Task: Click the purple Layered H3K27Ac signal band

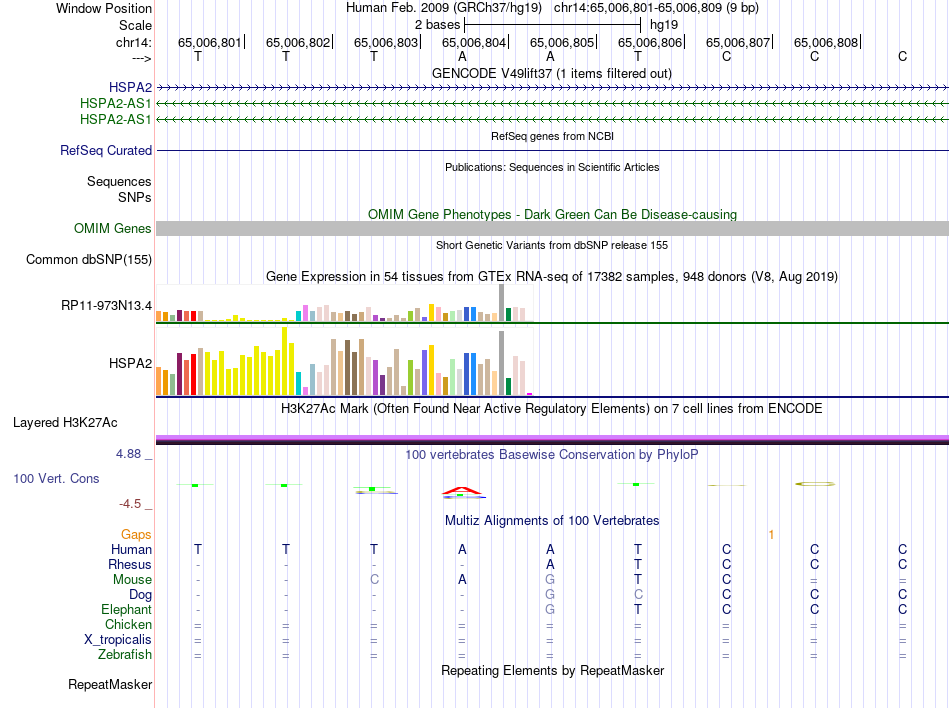Action: [552, 438]
